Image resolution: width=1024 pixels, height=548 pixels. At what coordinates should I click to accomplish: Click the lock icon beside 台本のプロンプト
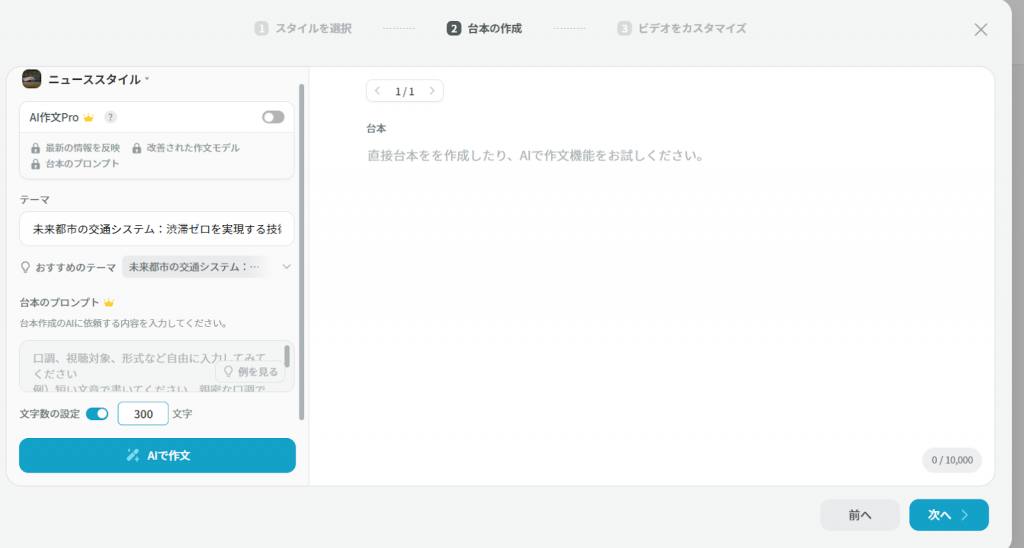tap(36, 164)
